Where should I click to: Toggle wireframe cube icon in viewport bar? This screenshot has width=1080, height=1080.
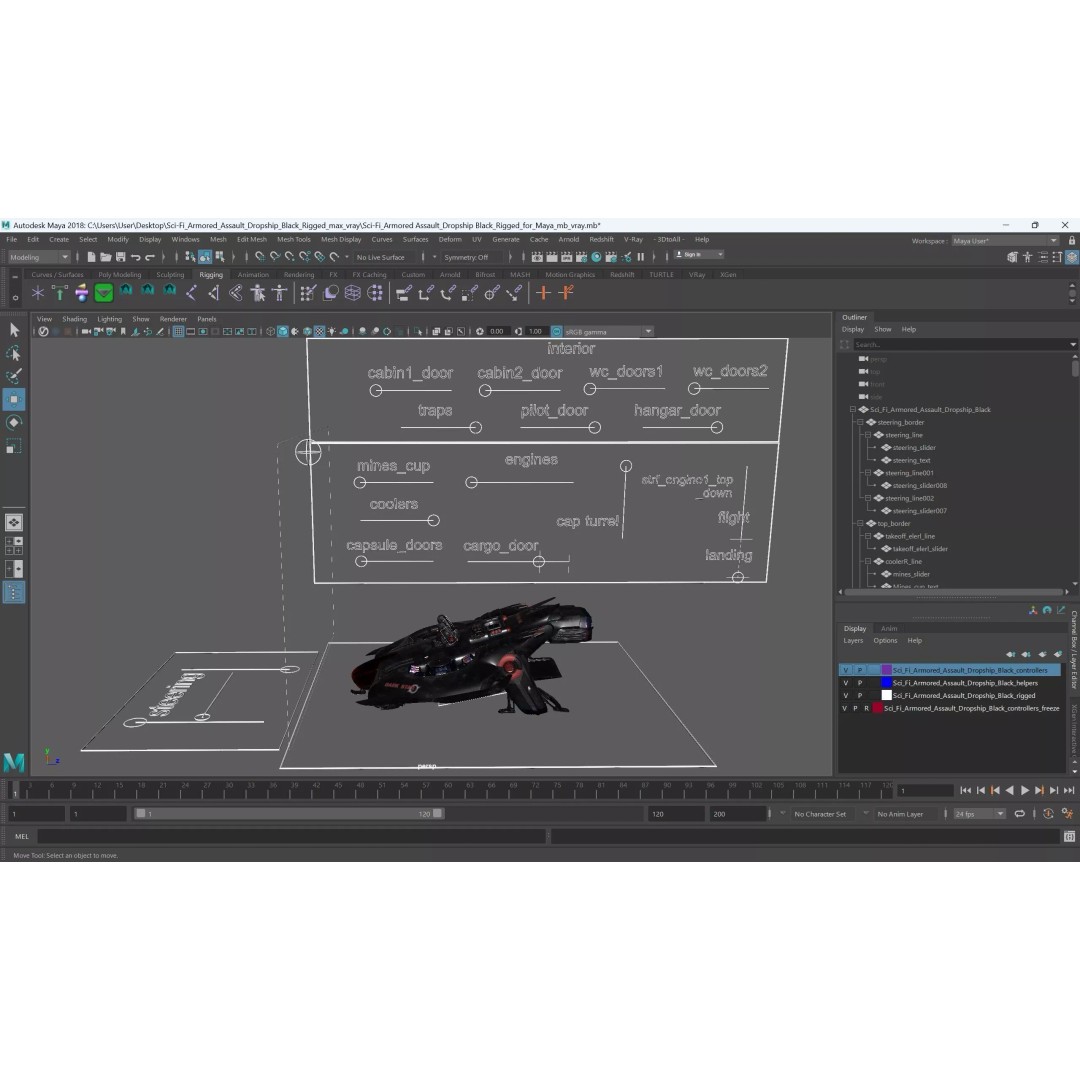tap(270, 331)
